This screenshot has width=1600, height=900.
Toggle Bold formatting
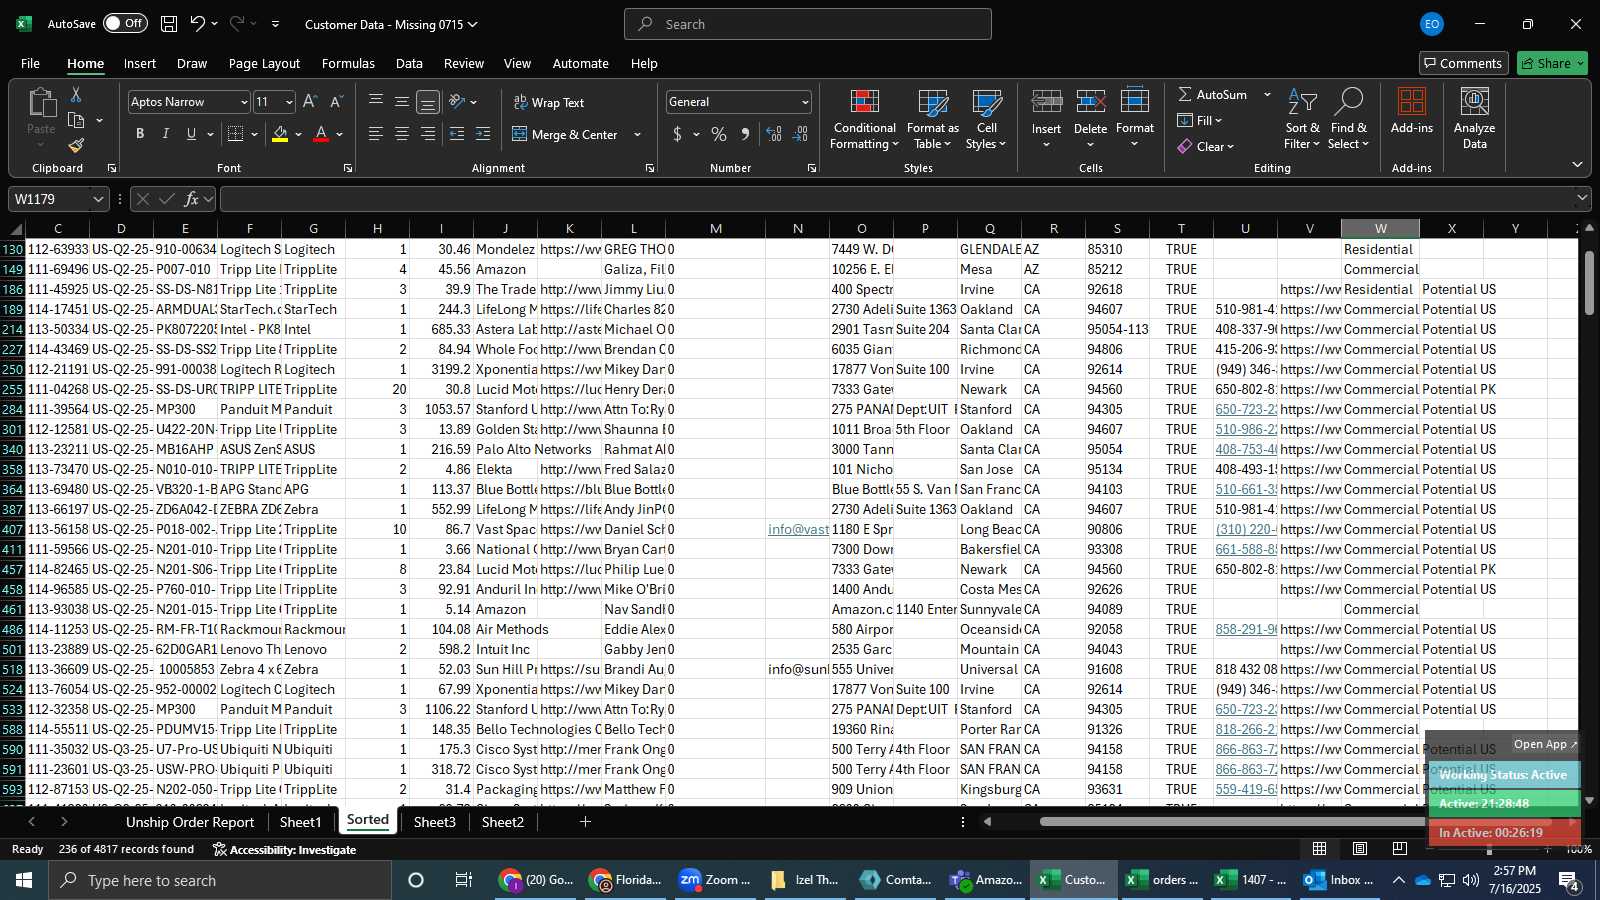140,134
